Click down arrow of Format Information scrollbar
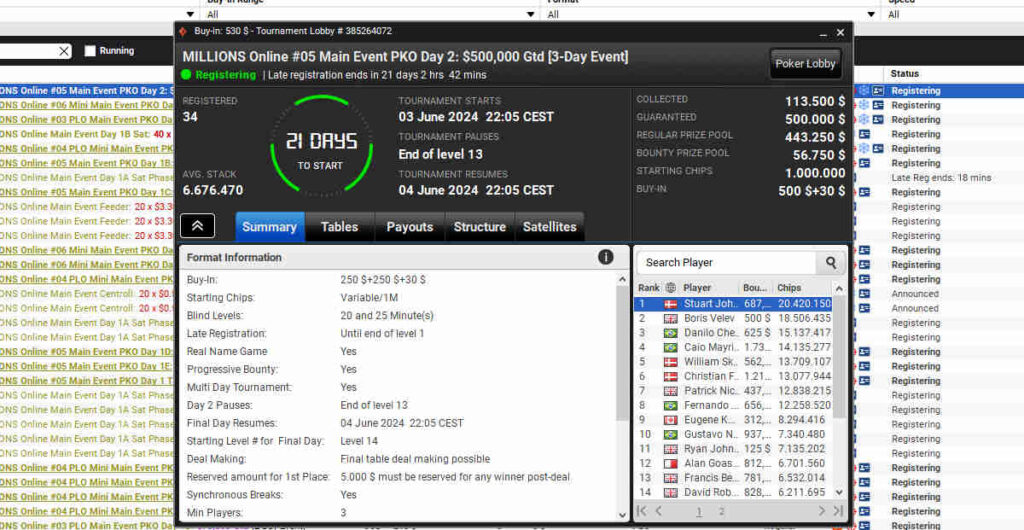This screenshot has width=1024, height=530. (x=622, y=516)
